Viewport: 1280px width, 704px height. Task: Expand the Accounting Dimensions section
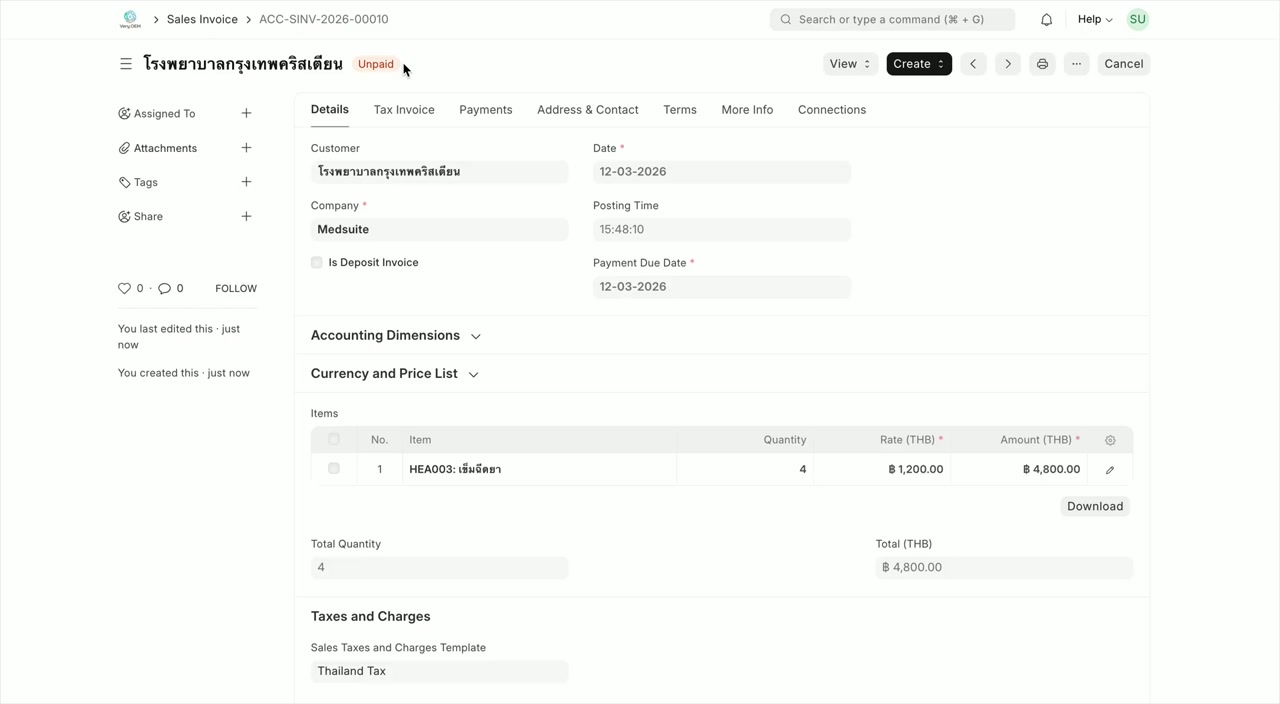click(475, 335)
